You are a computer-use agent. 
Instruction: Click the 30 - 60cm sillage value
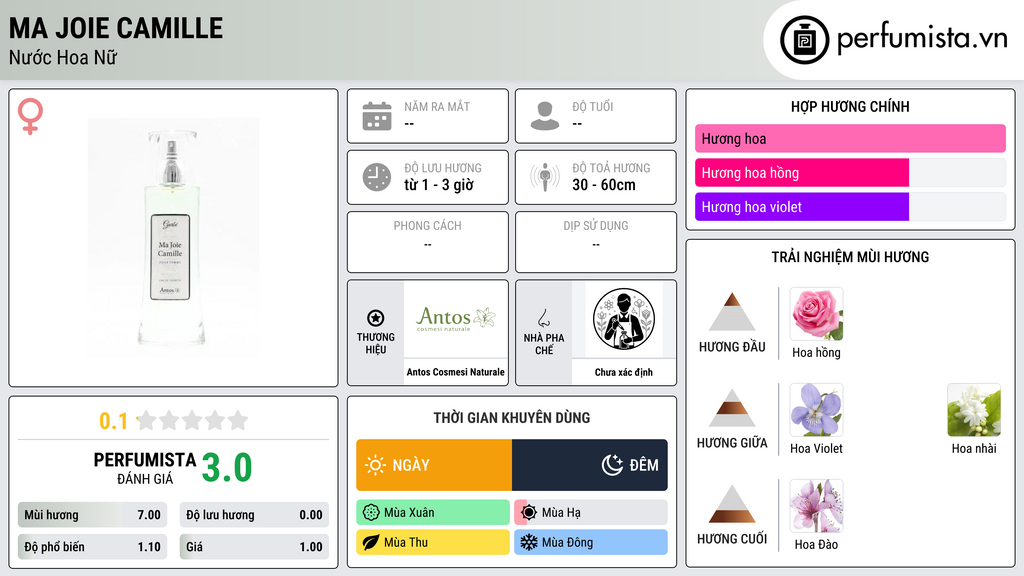(604, 185)
